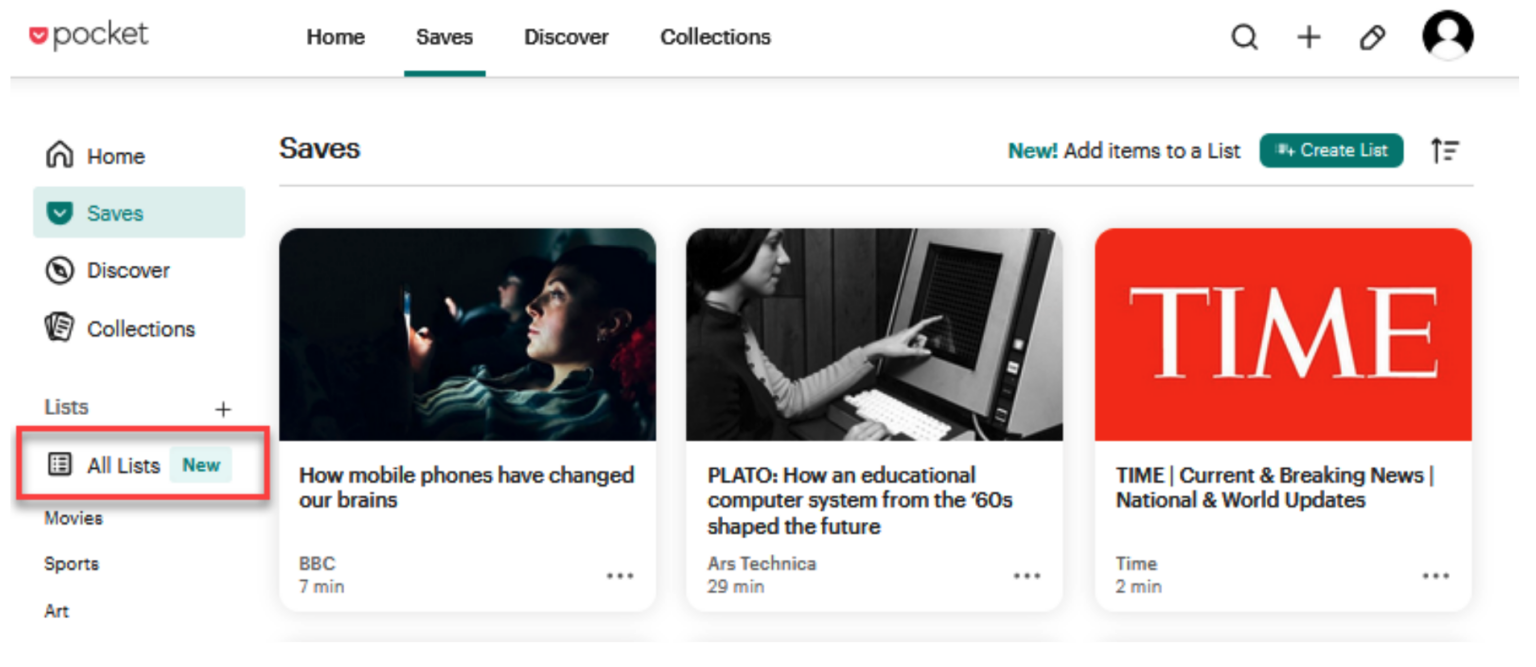Open the All Lists section
Screen dimensions: 1536x667
pos(125,465)
